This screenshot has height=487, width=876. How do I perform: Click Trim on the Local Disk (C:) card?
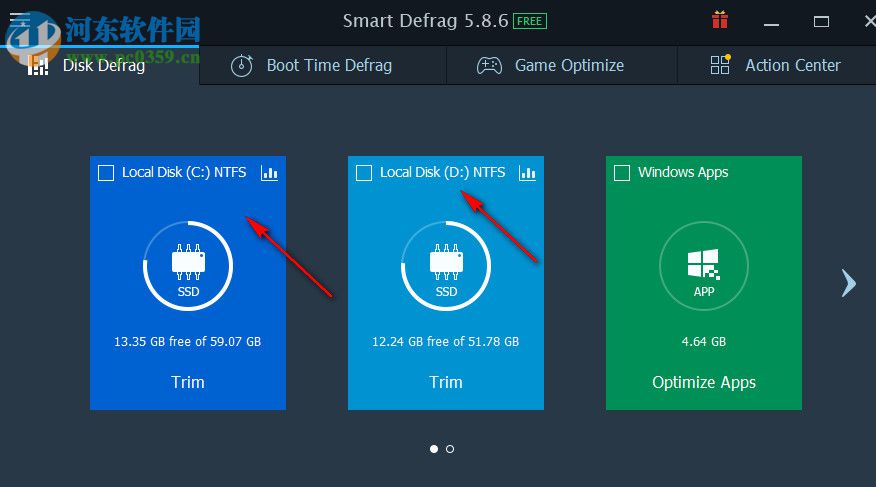click(x=188, y=382)
